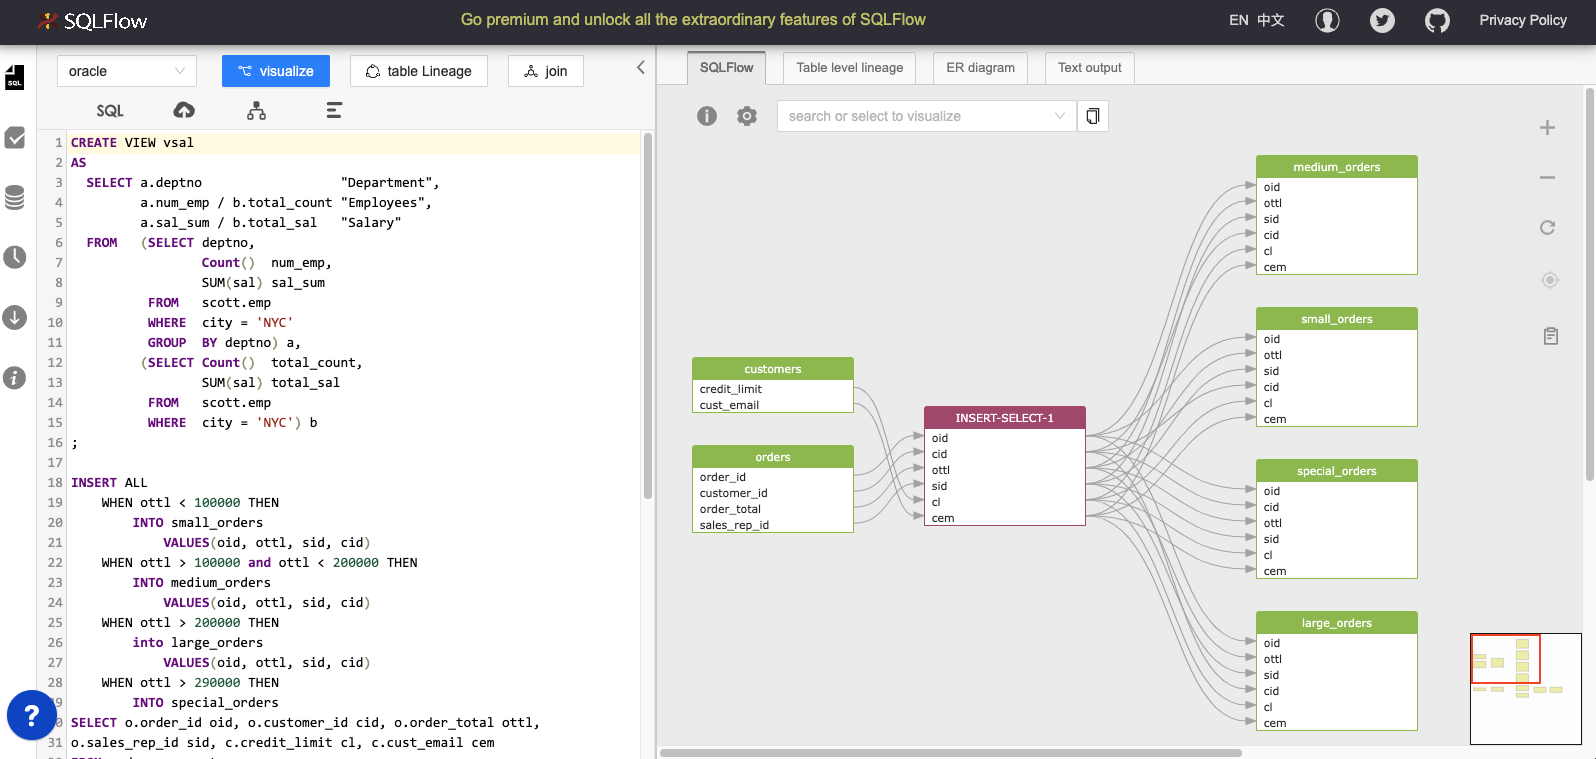Switch to the ER diagram tab

[980, 68]
